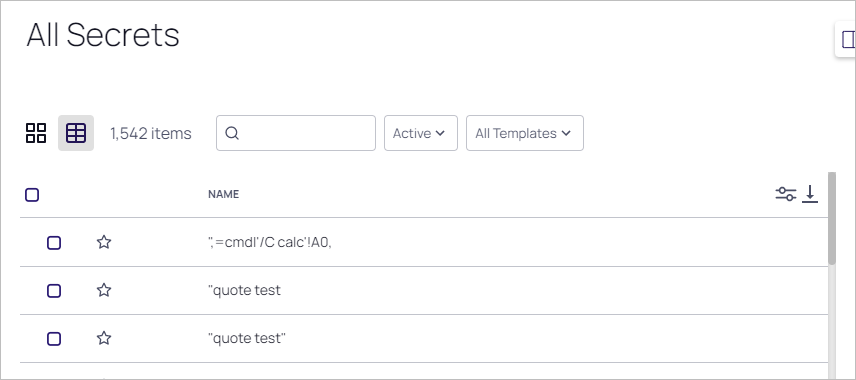Tick checkbox beside "quote test" with closing quote
The height and width of the screenshot is (380, 856).
54,339
